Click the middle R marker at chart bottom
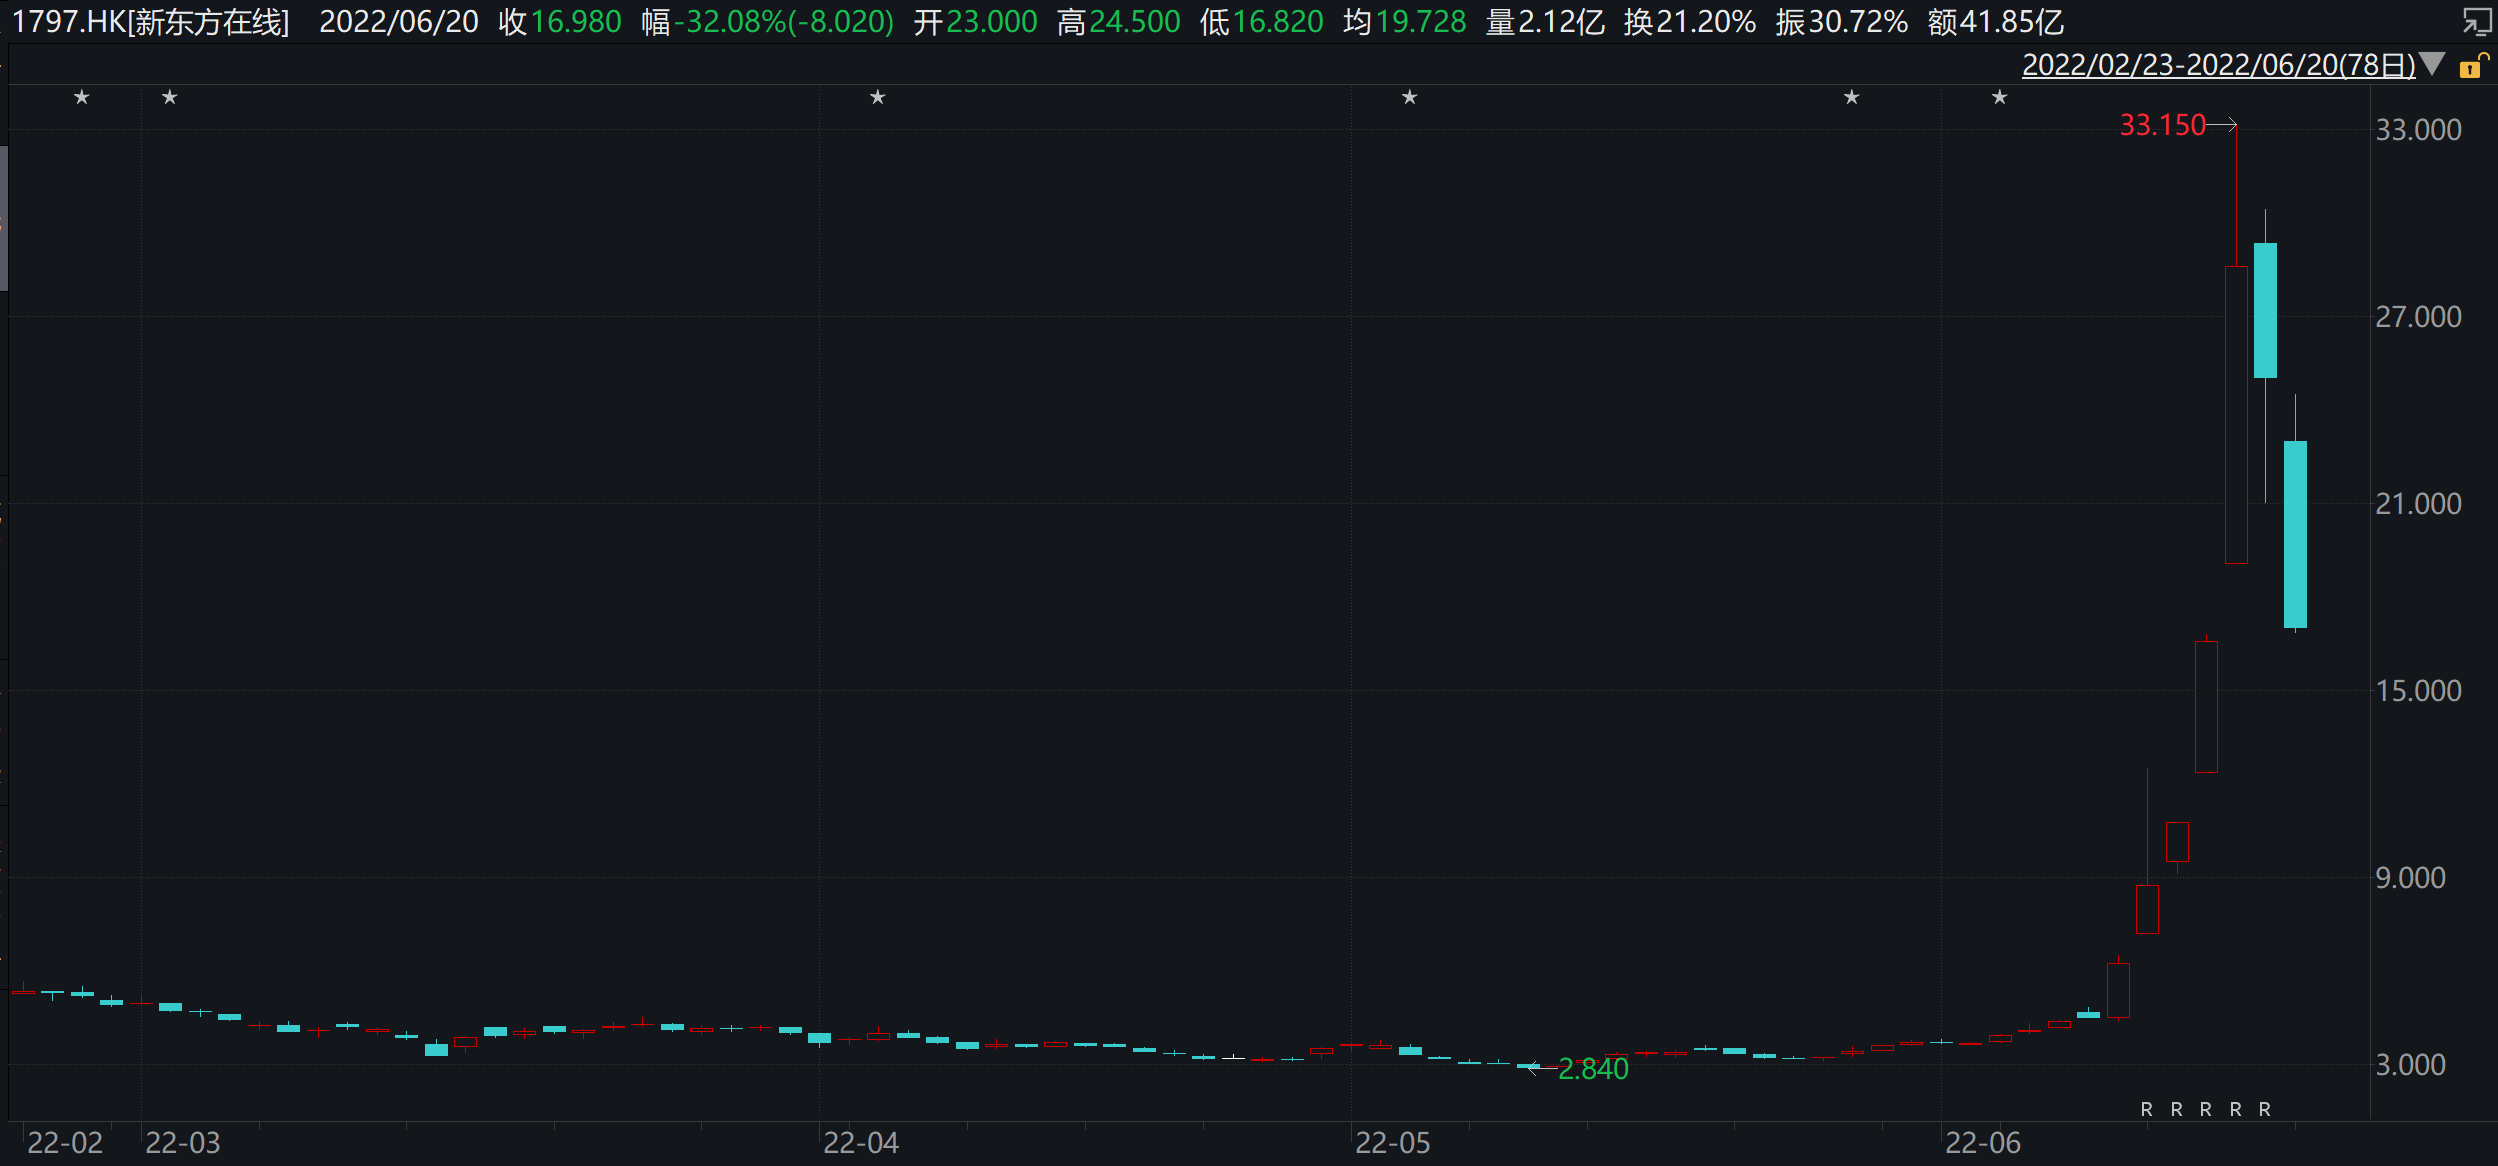This screenshot has width=2498, height=1166. point(2206,1110)
